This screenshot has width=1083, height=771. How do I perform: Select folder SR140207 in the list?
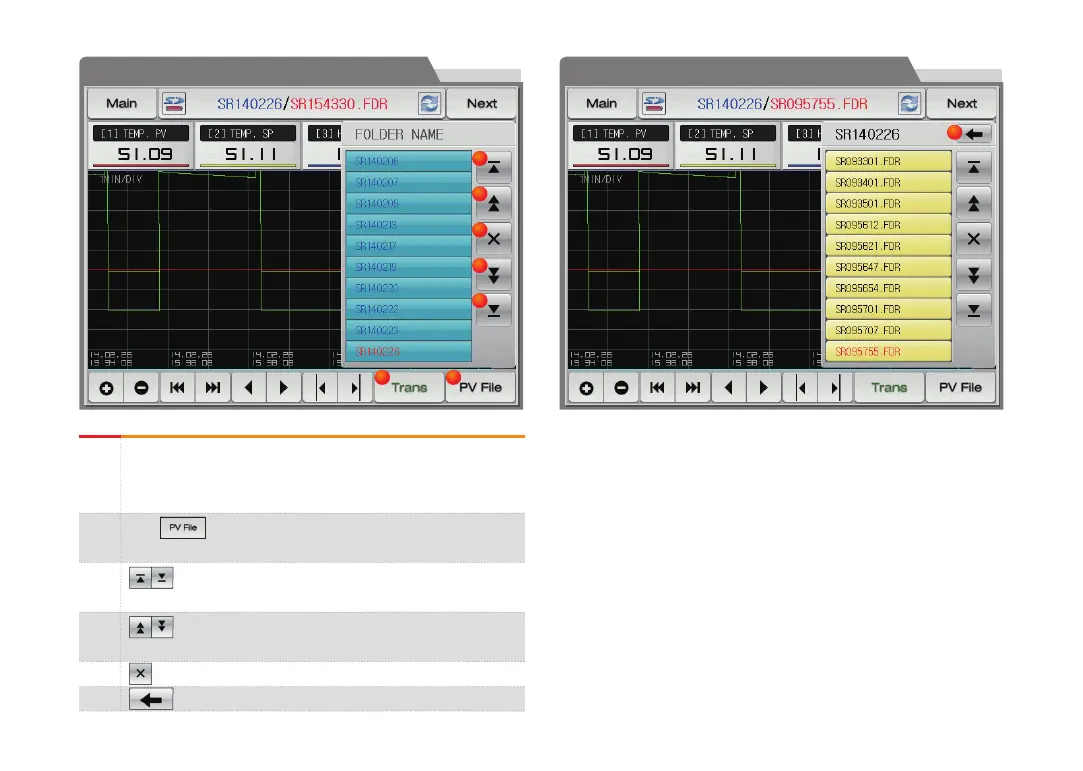click(x=408, y=183)
